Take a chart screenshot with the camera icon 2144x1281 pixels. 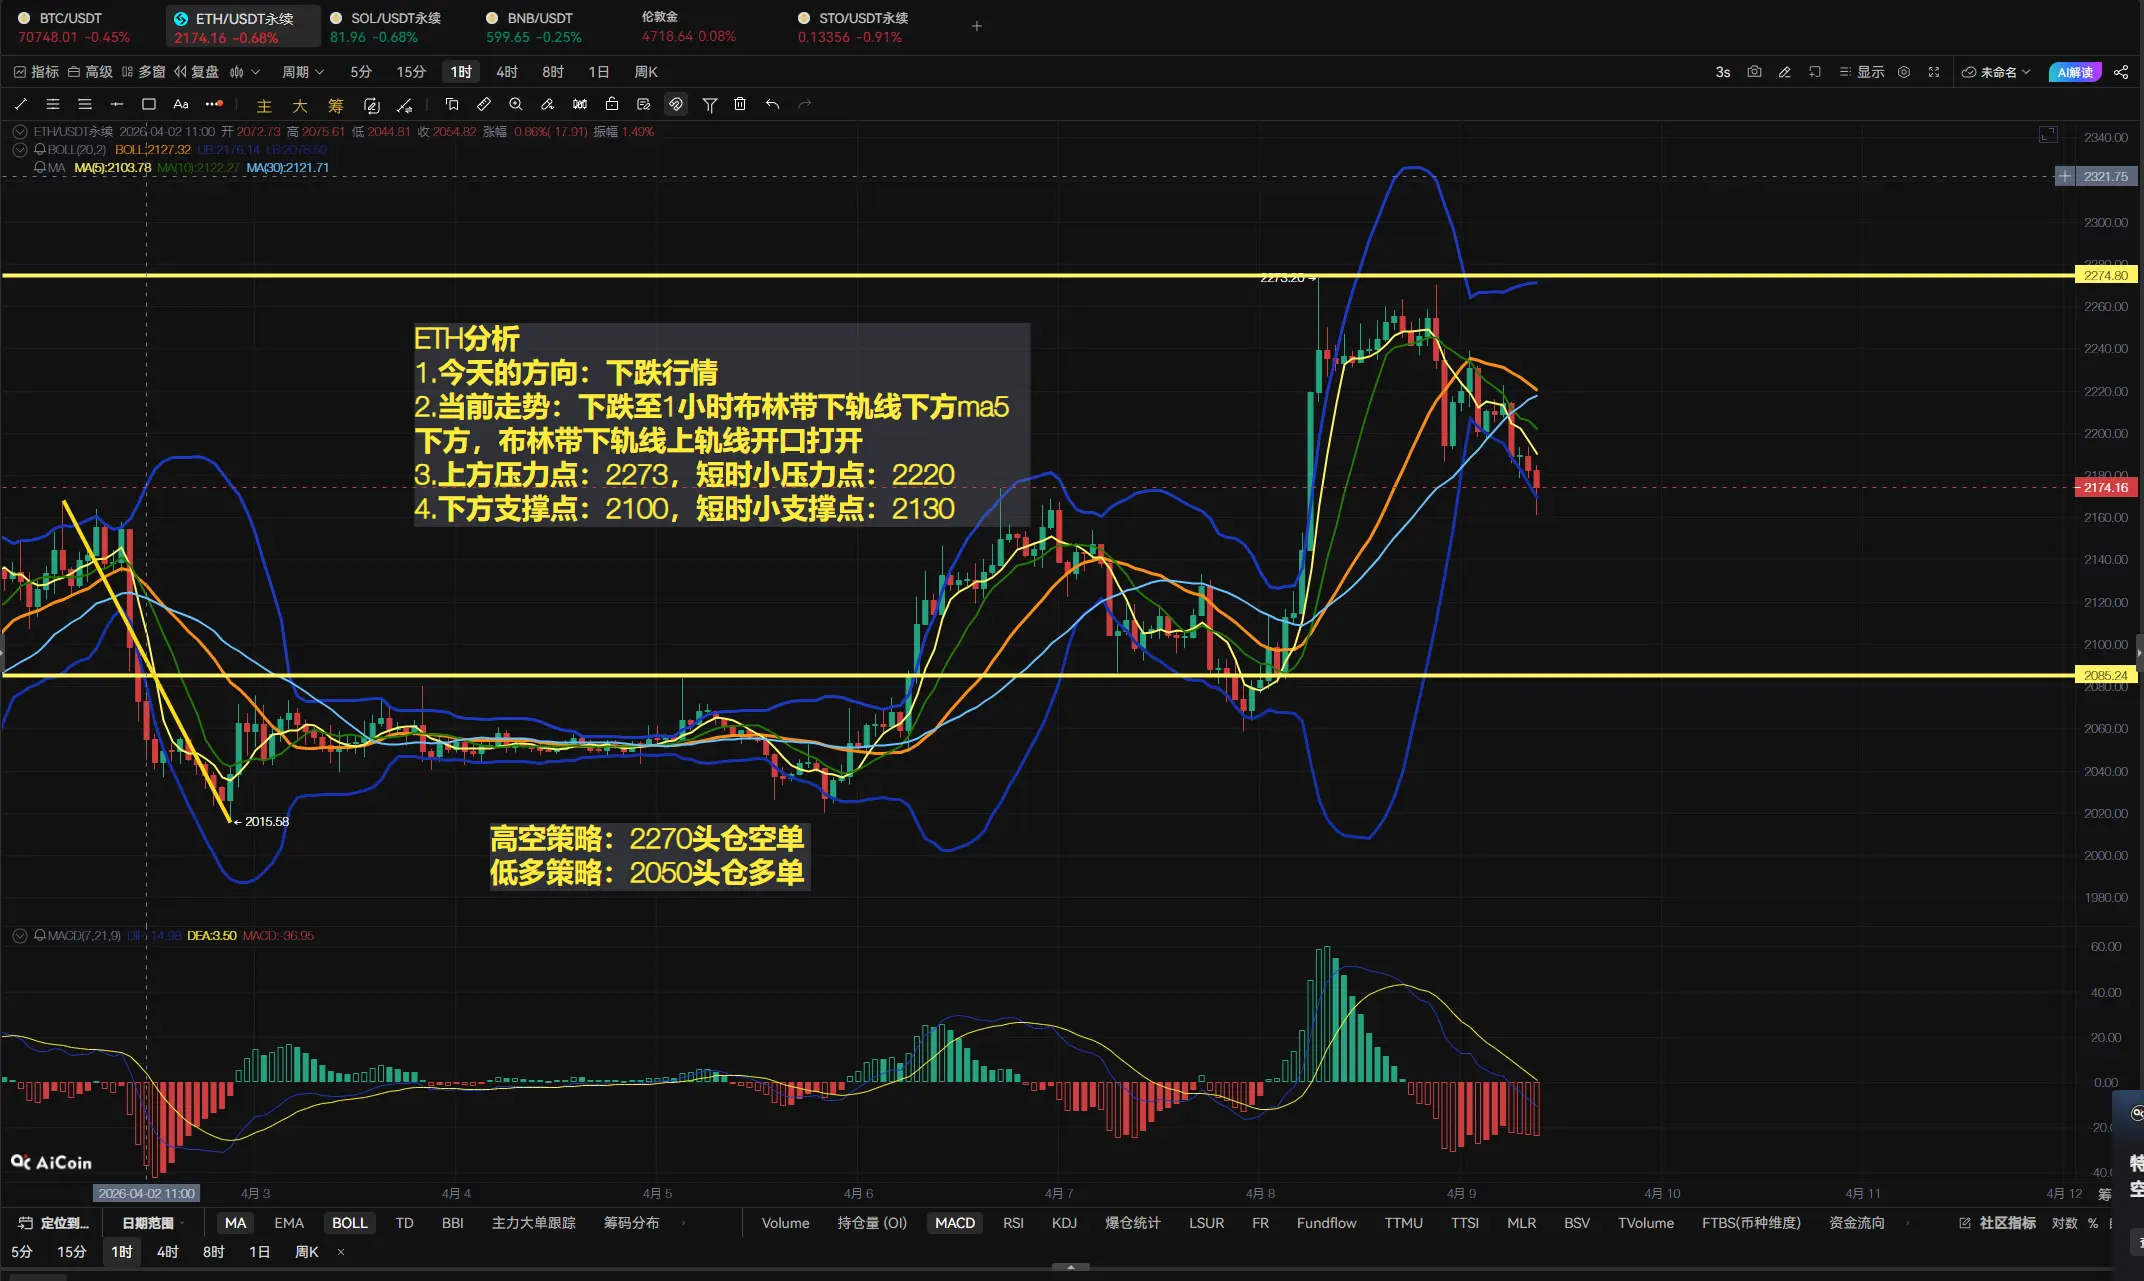point(1754,72)
